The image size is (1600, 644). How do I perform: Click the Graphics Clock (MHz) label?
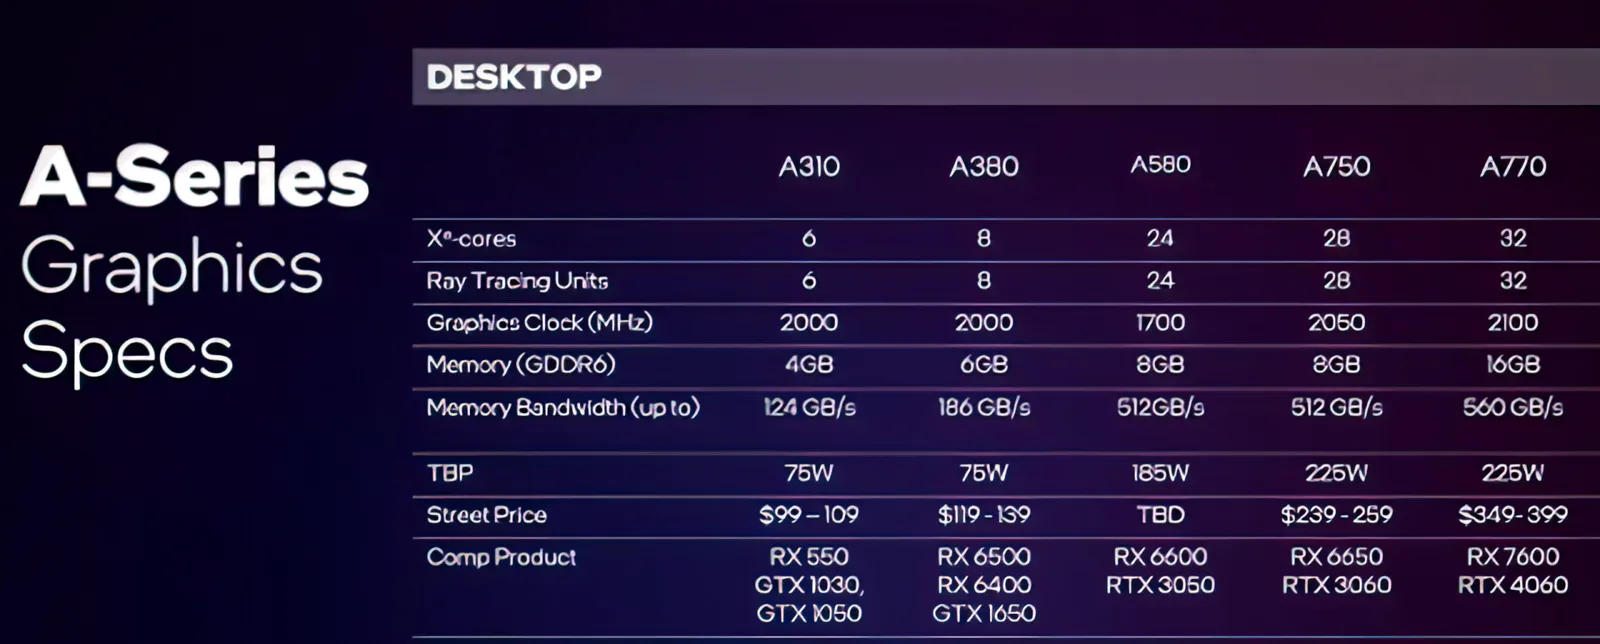(x=539, y=323)
